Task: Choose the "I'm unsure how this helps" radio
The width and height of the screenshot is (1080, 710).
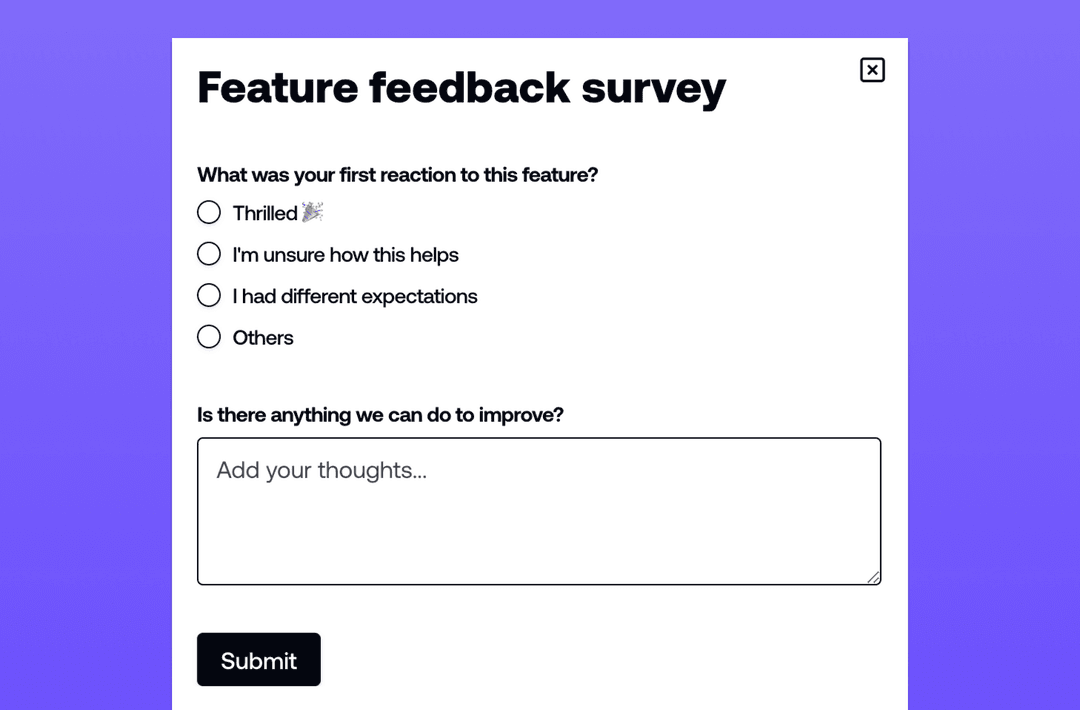Action: click(x=209, y=254)
